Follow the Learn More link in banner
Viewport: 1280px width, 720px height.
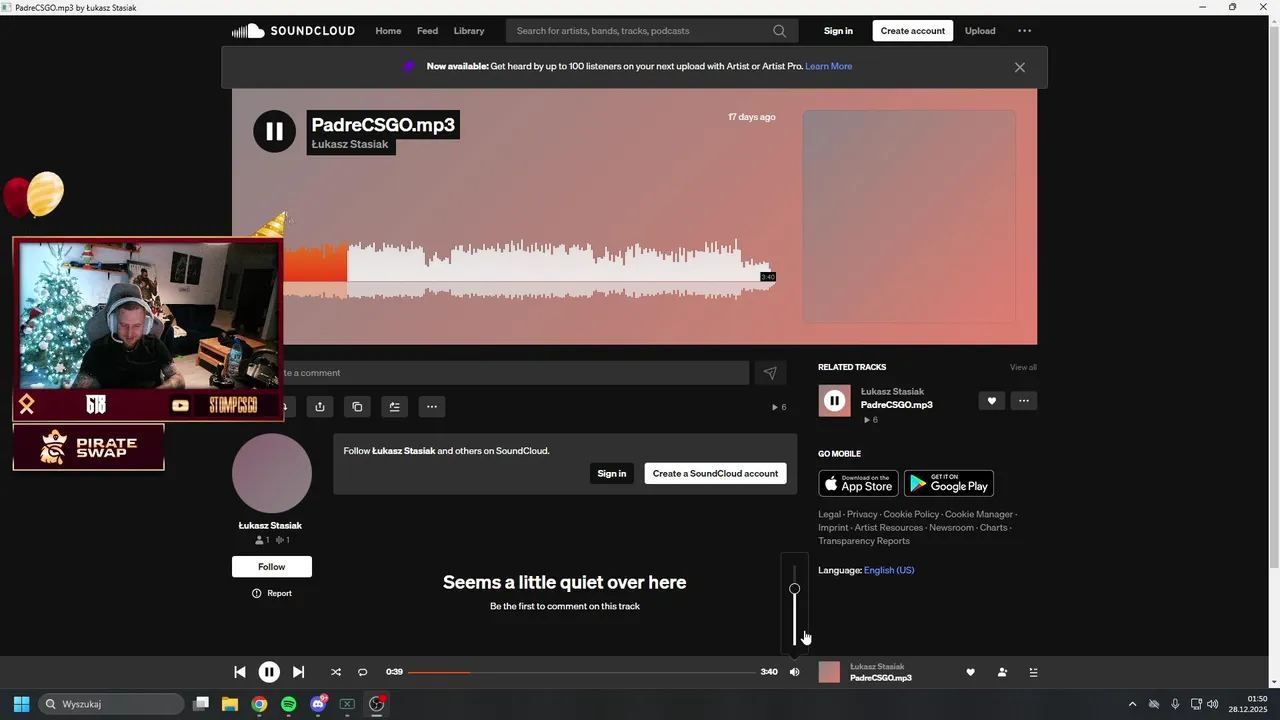pos(829,67)
